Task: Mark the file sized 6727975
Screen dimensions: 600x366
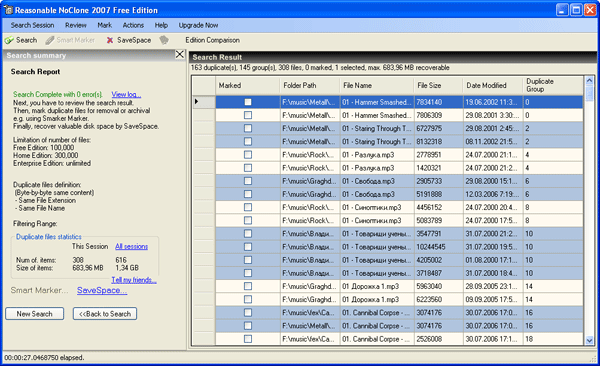Action: [248, 128]
